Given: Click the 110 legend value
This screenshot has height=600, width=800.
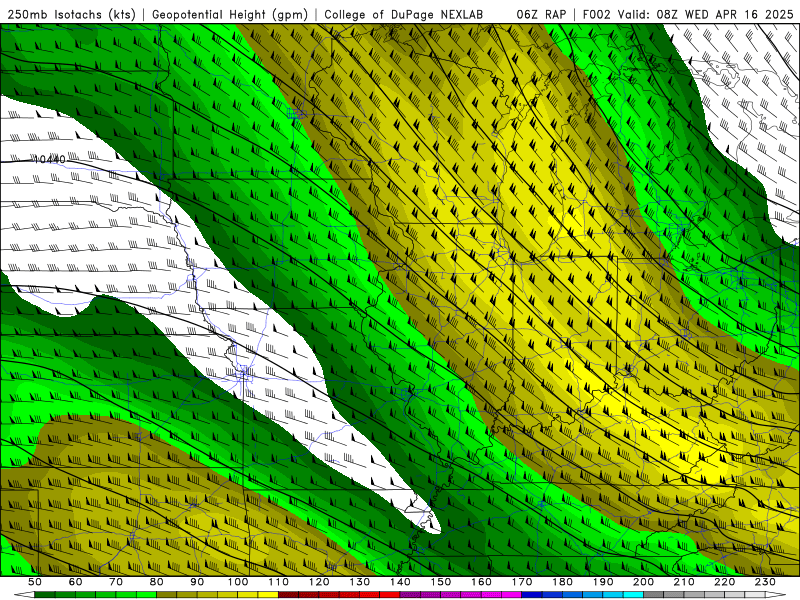Looking at the screenshot, I should tap(279, 582).
